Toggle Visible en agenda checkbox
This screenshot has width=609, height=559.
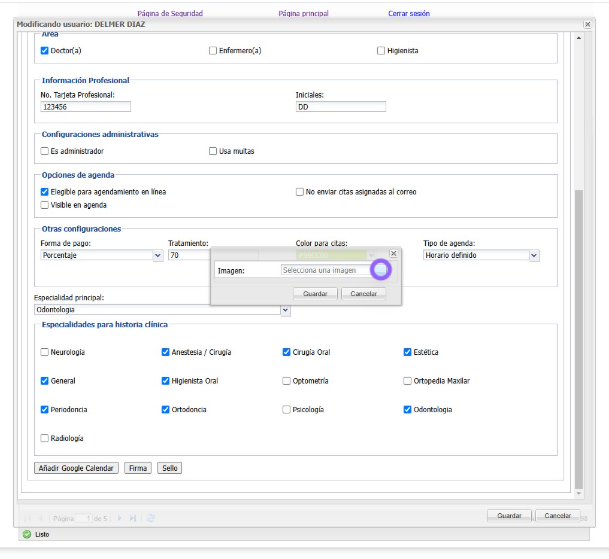click(x=44, y=205)
